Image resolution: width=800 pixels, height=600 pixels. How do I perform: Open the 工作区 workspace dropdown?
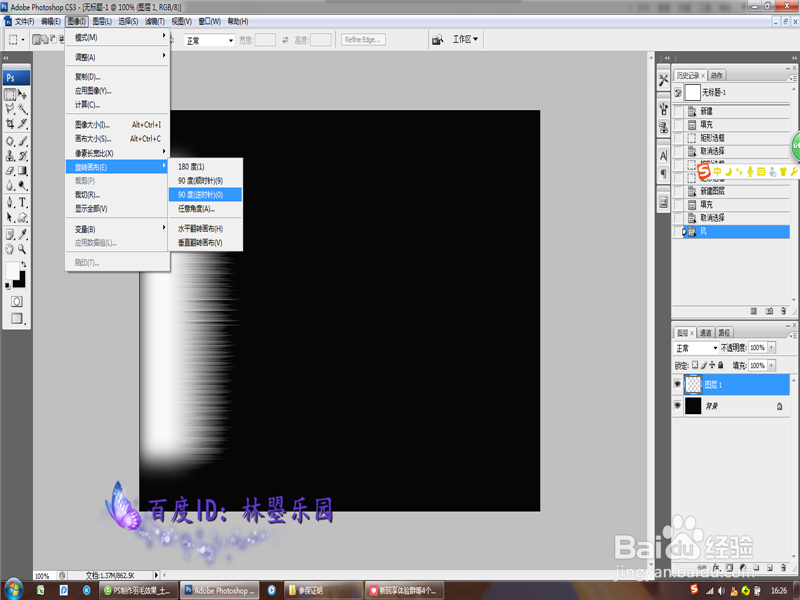tap(465, 39)
